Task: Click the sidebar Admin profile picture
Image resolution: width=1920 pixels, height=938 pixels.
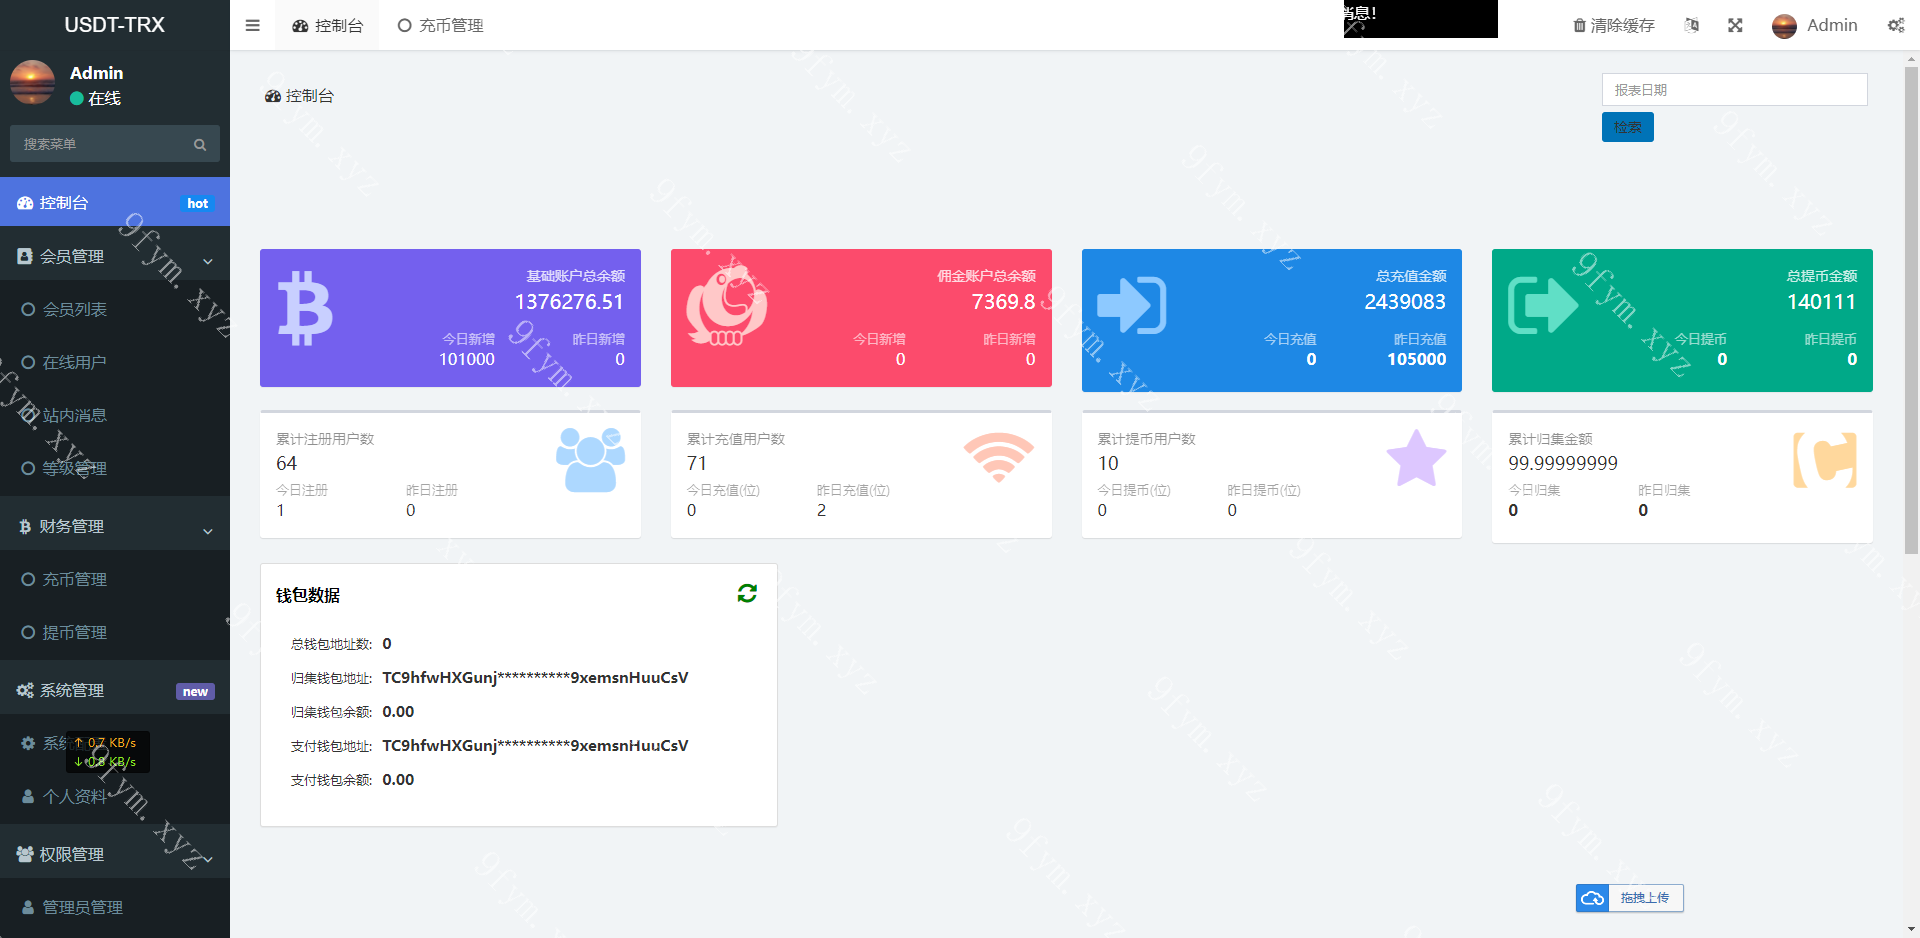Action: (32, 82)
